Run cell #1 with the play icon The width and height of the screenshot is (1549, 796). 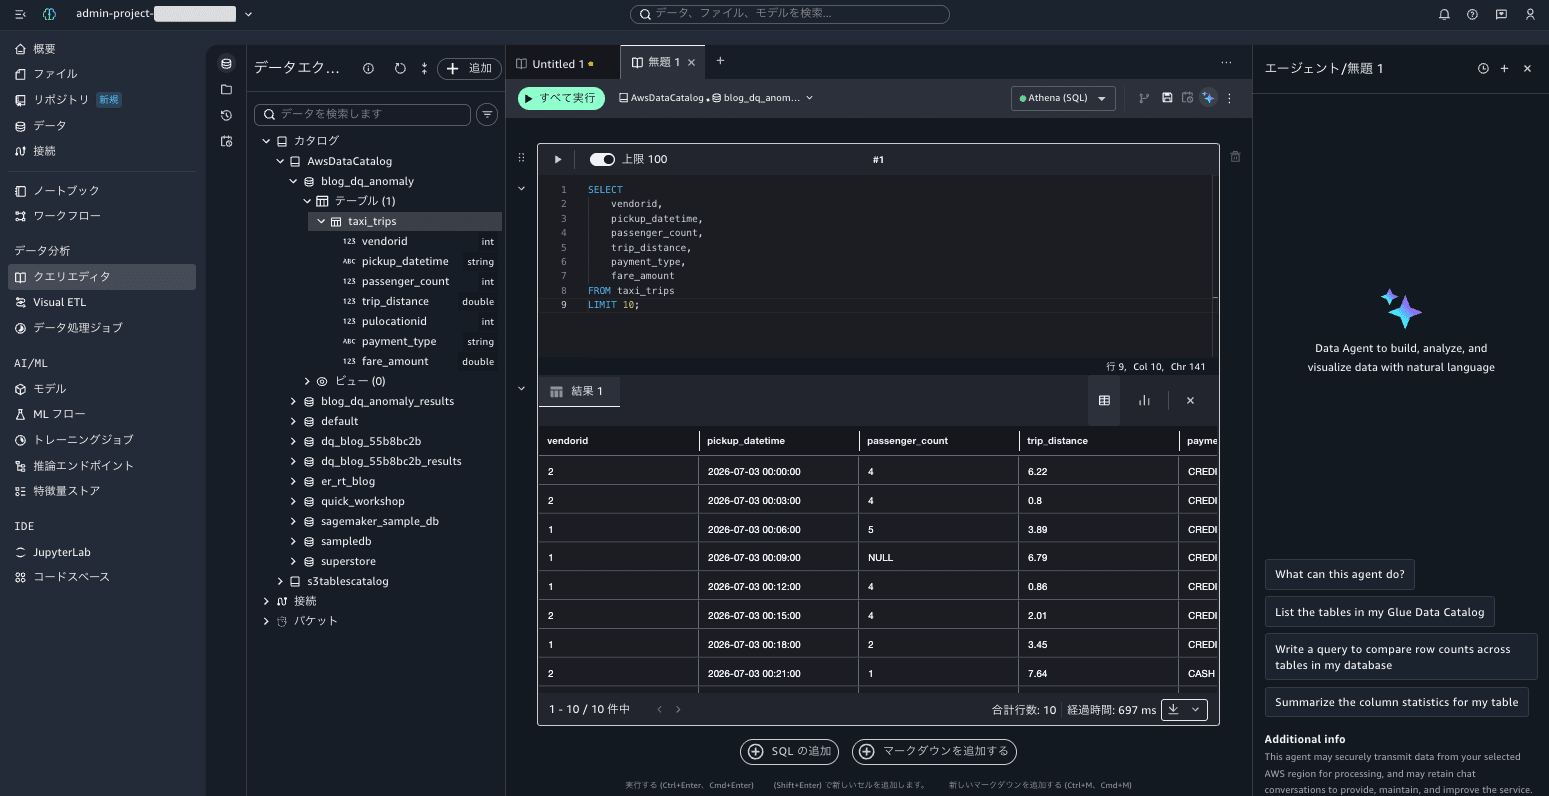click(x=558, y=159)
